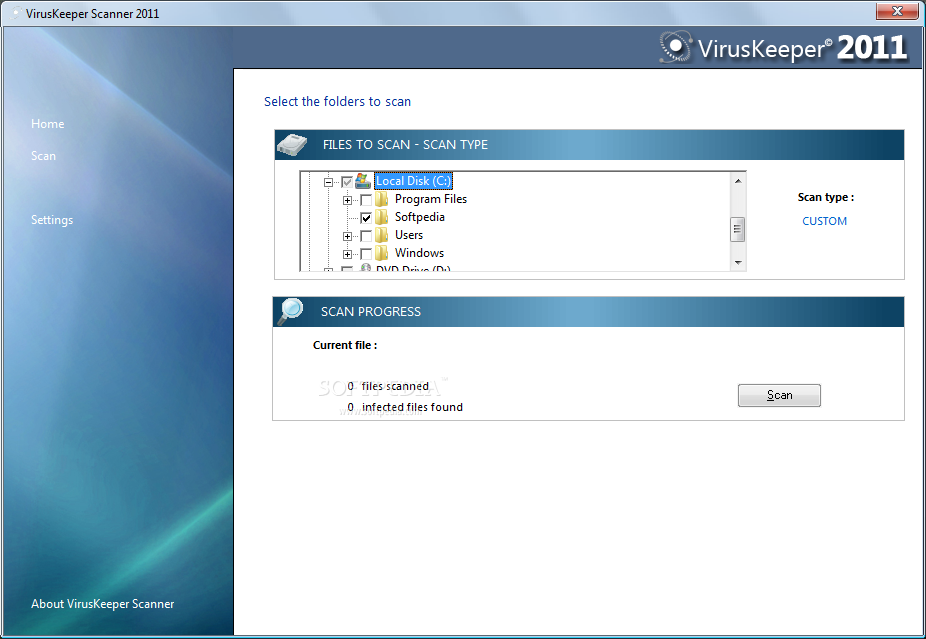The image size is (926, 639).
Task: Check the Program Files checkbox
Action: click(x=366, y=200)
